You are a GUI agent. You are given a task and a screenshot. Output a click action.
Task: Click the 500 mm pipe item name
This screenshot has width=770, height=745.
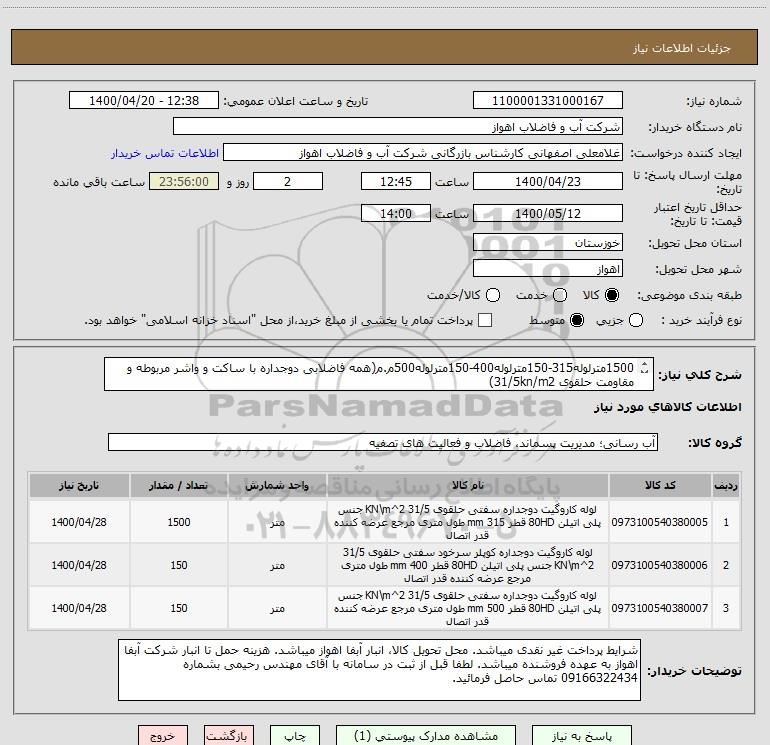point(468,608)
